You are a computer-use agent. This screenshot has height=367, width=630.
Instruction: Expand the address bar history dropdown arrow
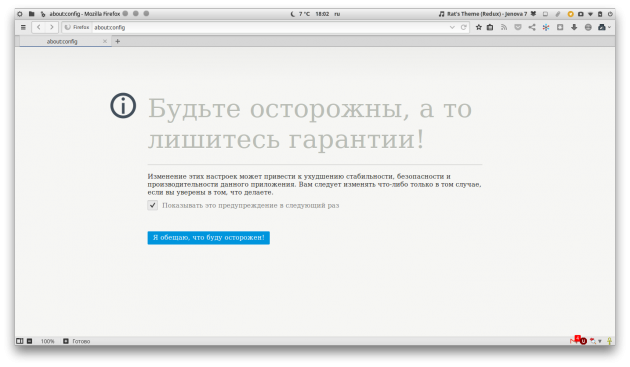pos(452,27)
